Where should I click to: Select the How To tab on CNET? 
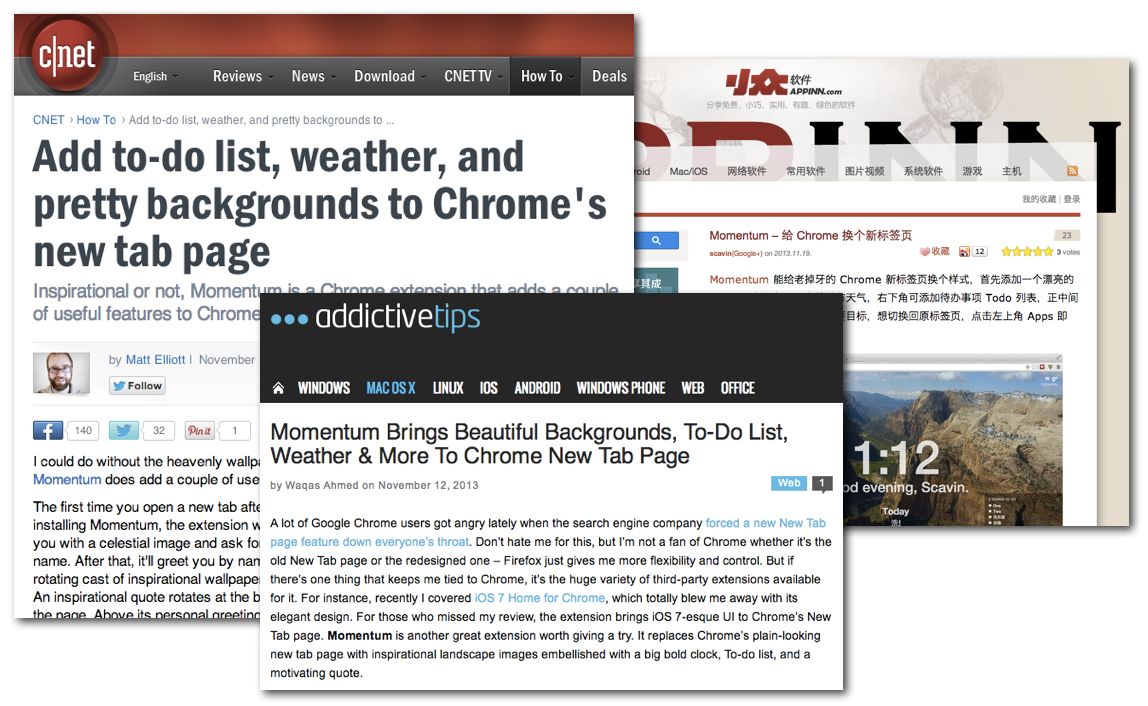pyautogui.click(x=545, y=76)
